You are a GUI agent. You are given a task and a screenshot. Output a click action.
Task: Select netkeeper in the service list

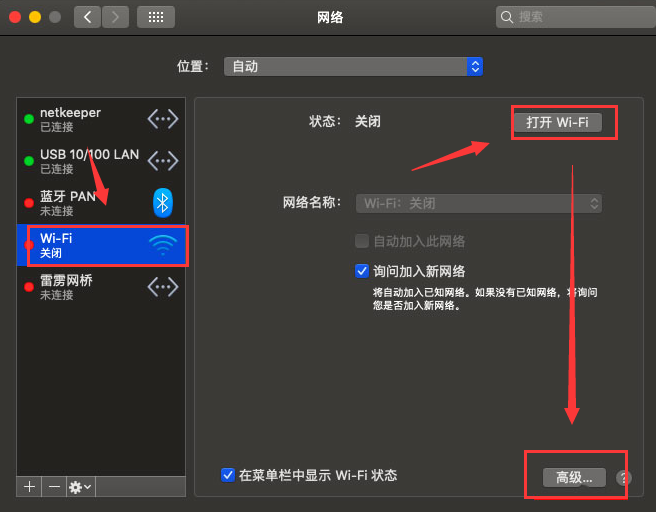click(x=85, y=119)
